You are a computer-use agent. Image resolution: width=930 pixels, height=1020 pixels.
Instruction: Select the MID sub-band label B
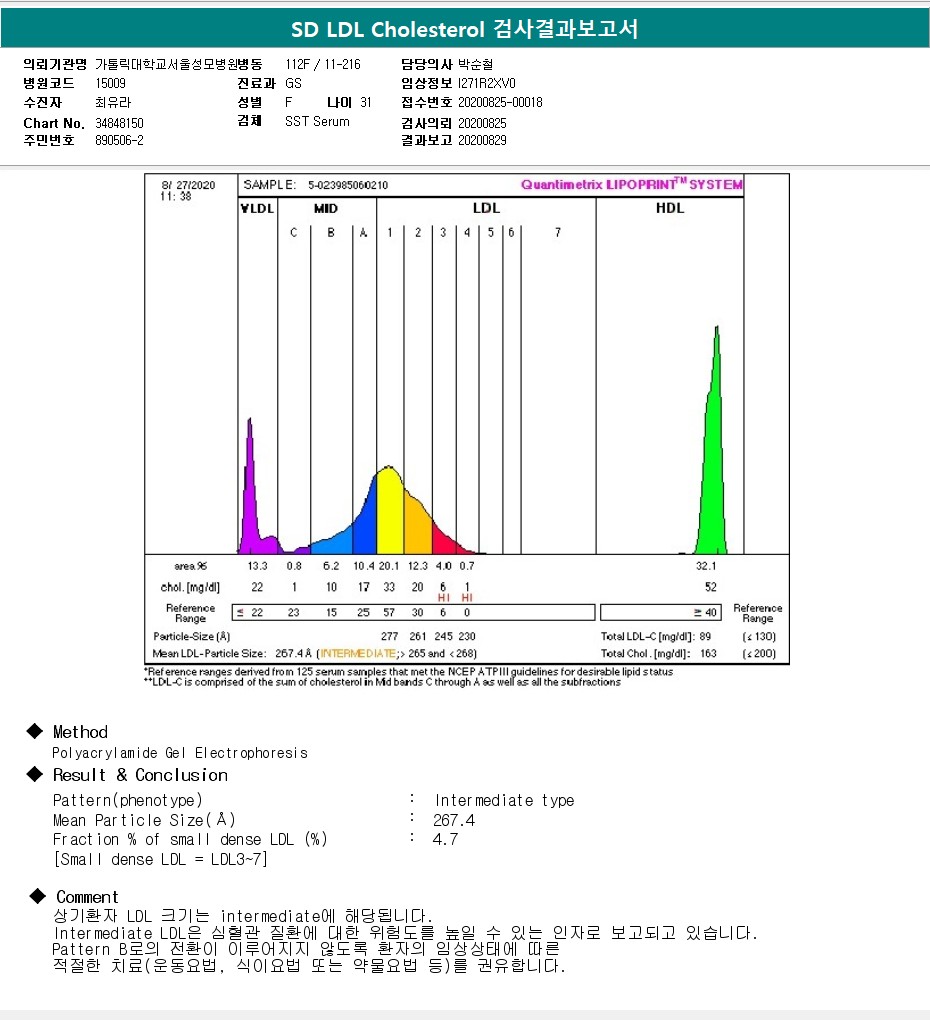click(x=331, y=232)
